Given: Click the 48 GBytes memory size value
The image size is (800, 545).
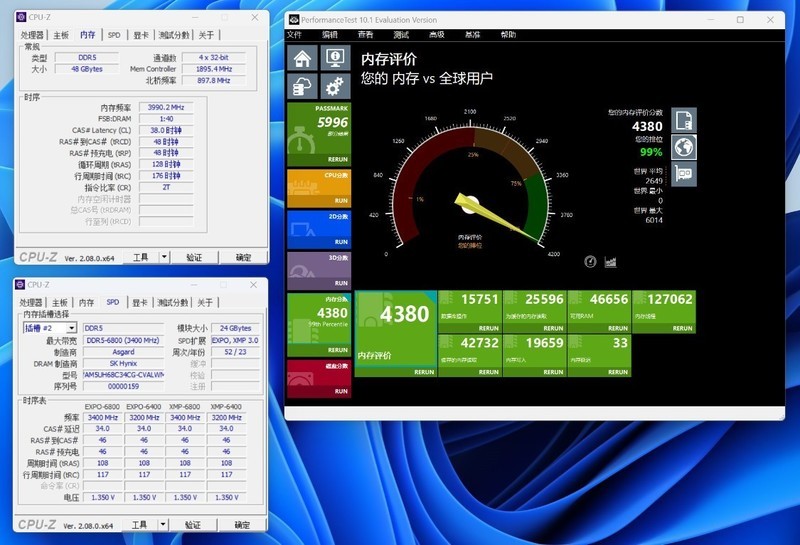Looking at the screenshot, I should point(87,69).
